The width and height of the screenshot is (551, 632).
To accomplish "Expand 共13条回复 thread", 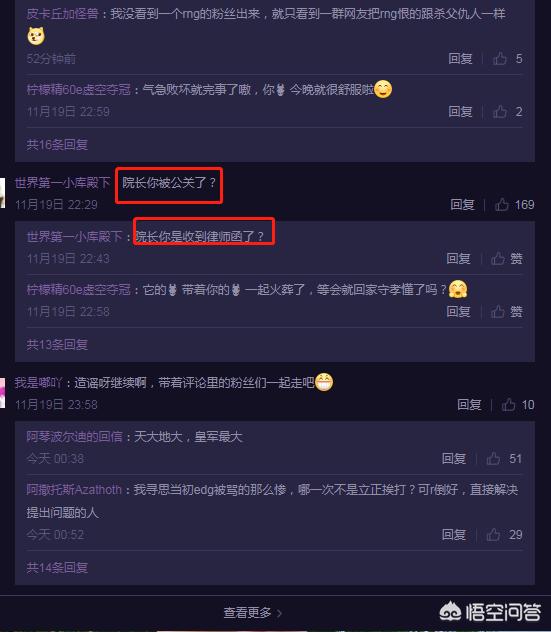I will tap(57, 344).
